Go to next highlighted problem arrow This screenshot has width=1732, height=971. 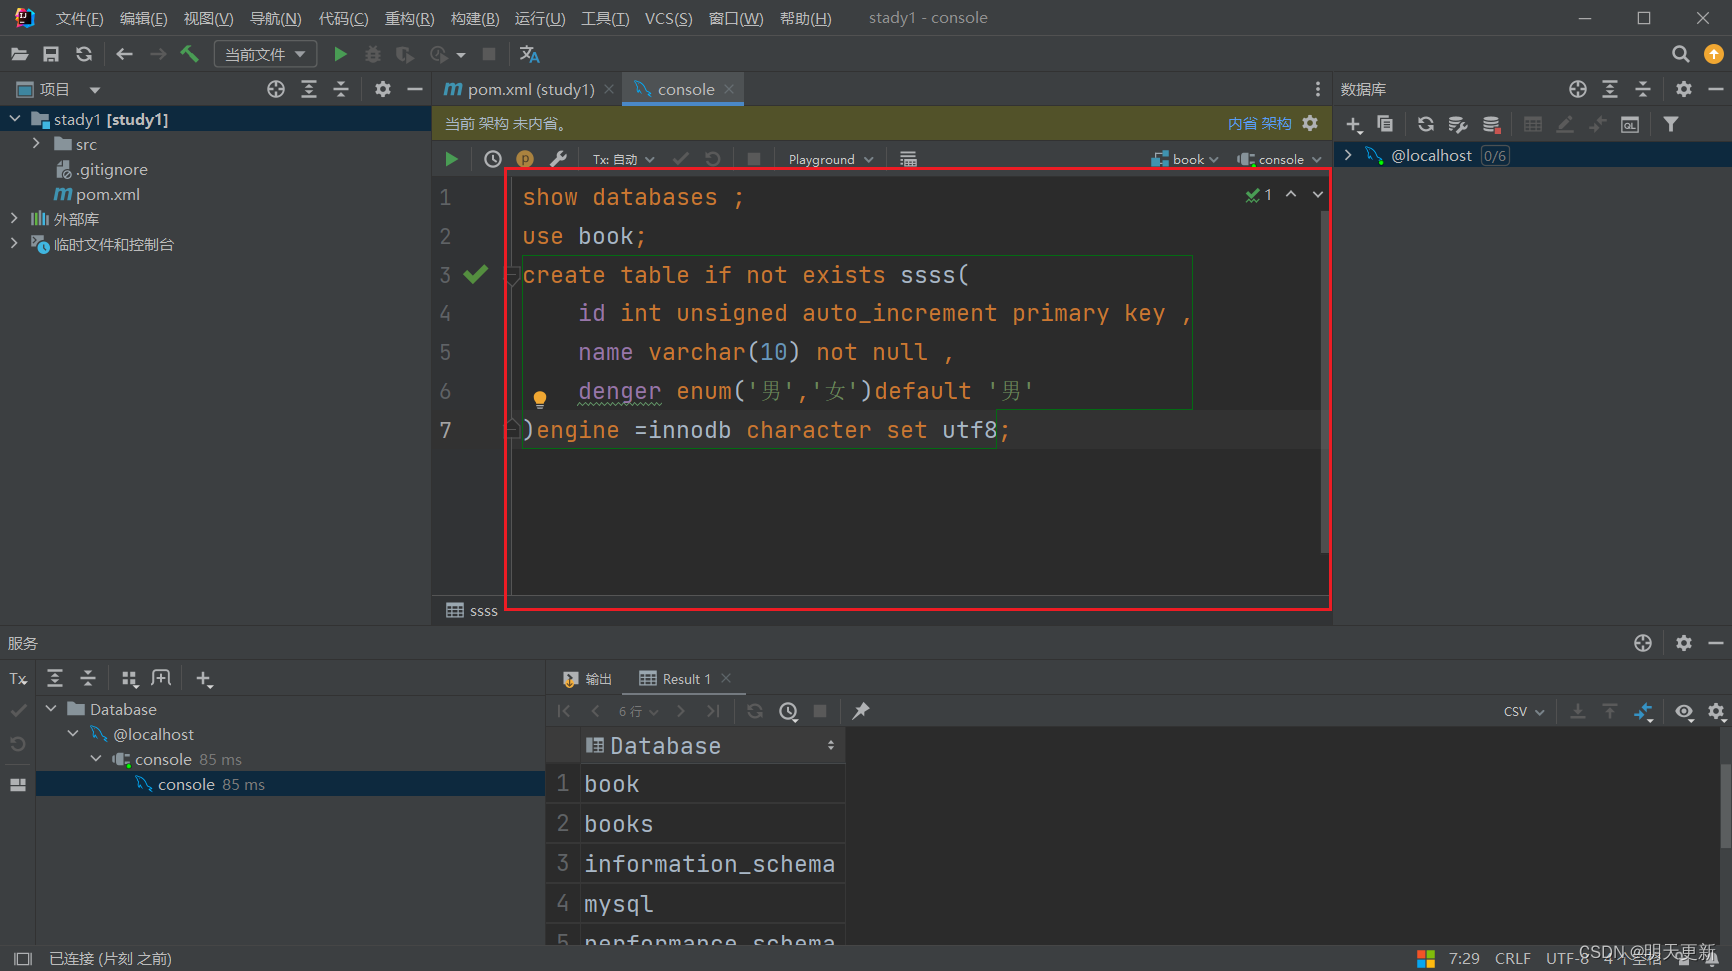tap(1318, 195)
